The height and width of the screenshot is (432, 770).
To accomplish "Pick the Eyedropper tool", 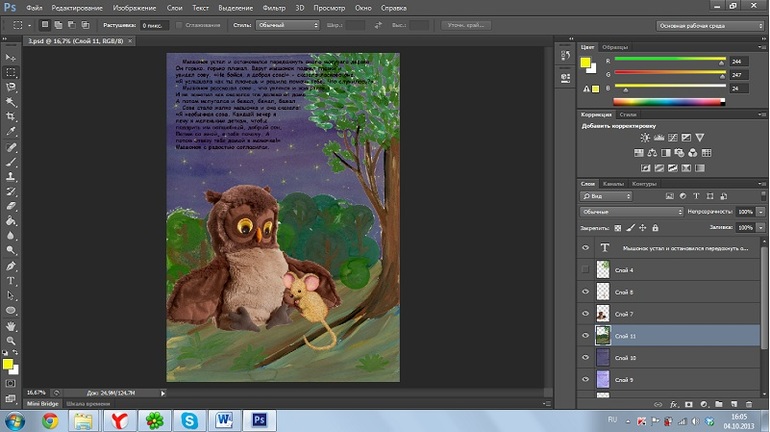I will (x=10, y=131).
